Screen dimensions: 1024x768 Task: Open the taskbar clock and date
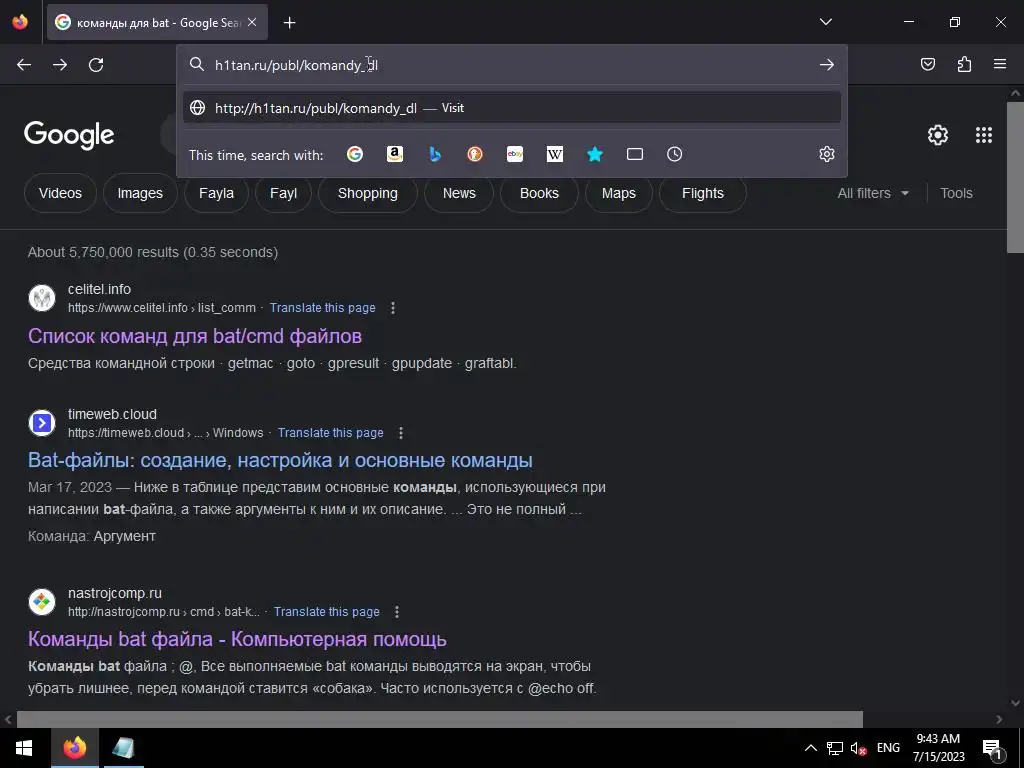[938, 748]
